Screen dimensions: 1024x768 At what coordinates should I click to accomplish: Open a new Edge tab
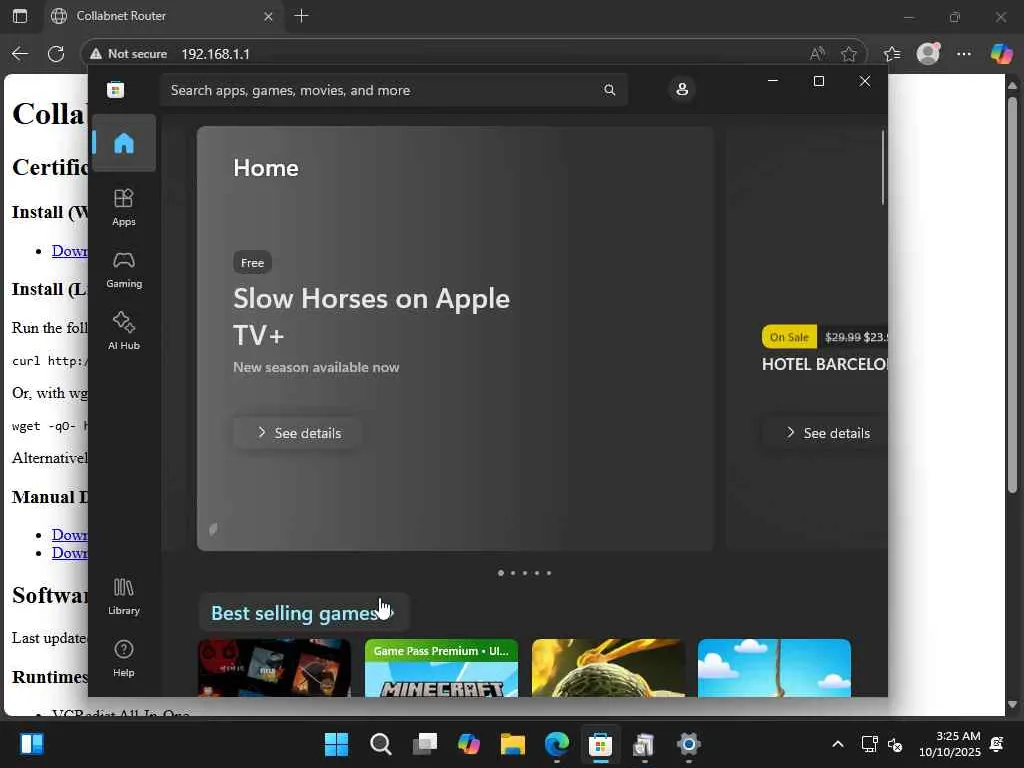[x=301, y=16]
